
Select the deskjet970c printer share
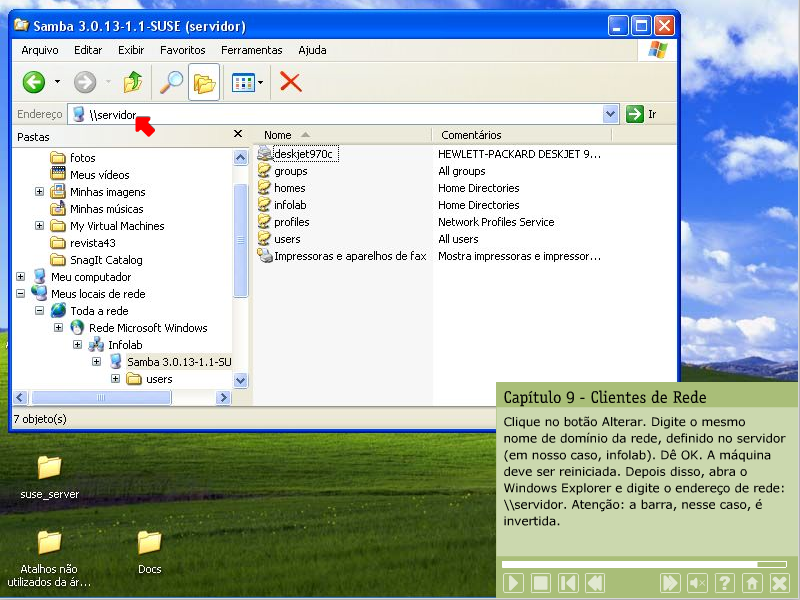pyautogui.click(x=303, y=154)
